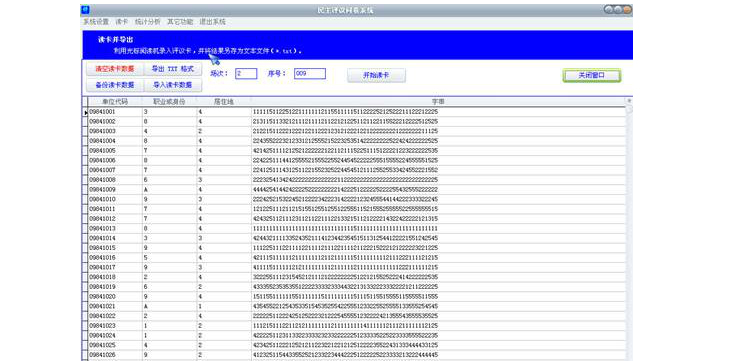The image size is (740, 361).
Task: Click the 导入读卡数据 button
Action: pyautogui.click(x=172, y=85)
